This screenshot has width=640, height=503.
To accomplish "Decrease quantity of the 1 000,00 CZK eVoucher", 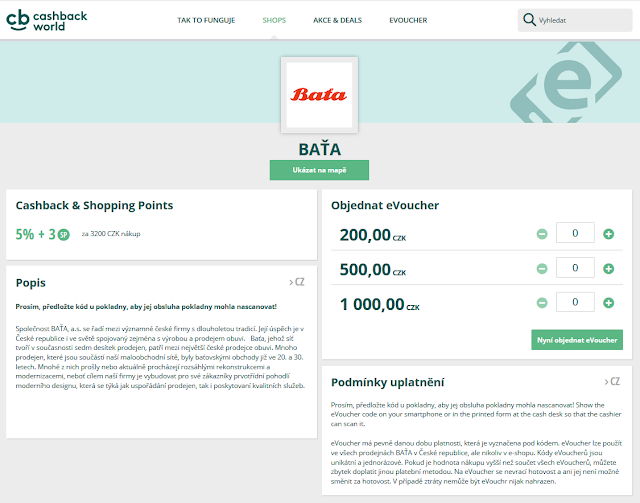I will [x=542, y=303].
